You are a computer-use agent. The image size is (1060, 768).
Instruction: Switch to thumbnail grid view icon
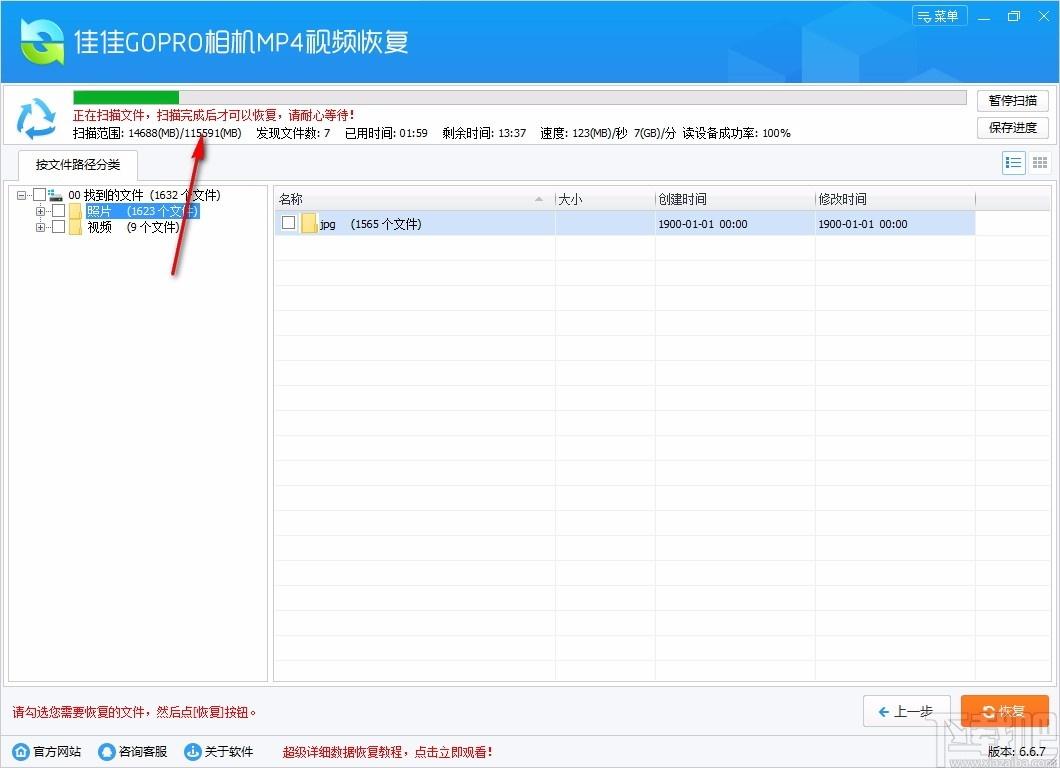point(1040,163)
